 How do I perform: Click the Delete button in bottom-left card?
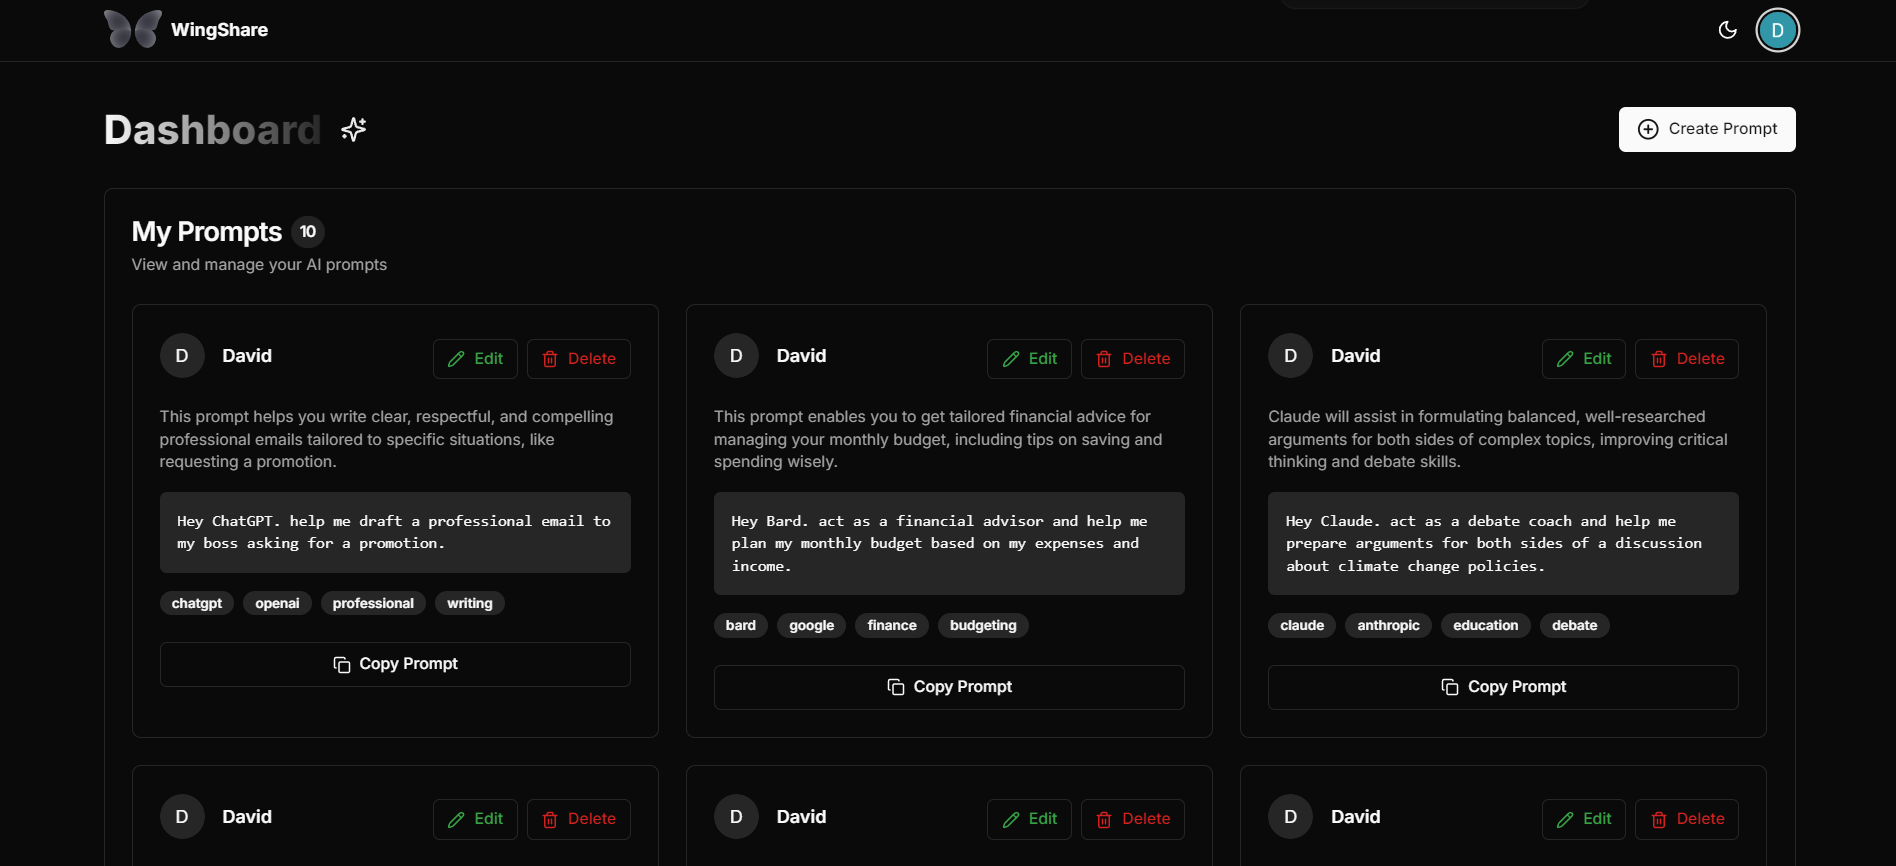point(579,819)
